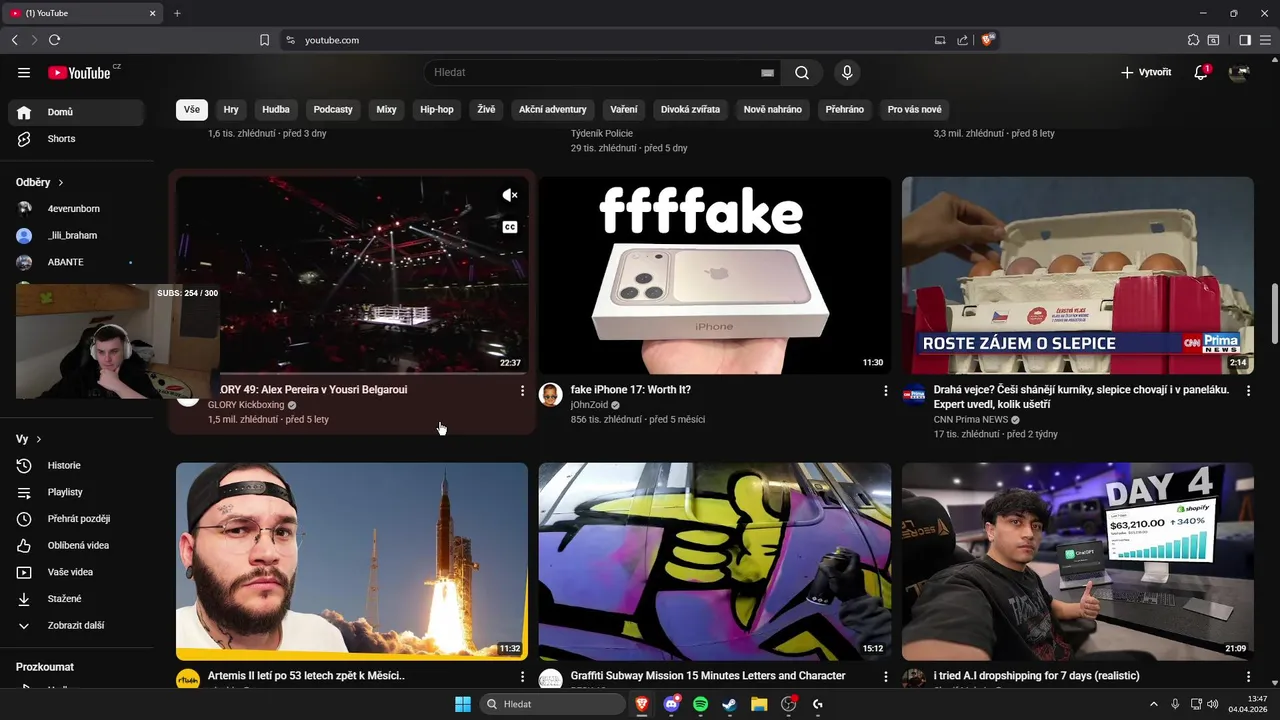
Task: Bookmark the page via address bar icon
Action: tap(264, 40)
